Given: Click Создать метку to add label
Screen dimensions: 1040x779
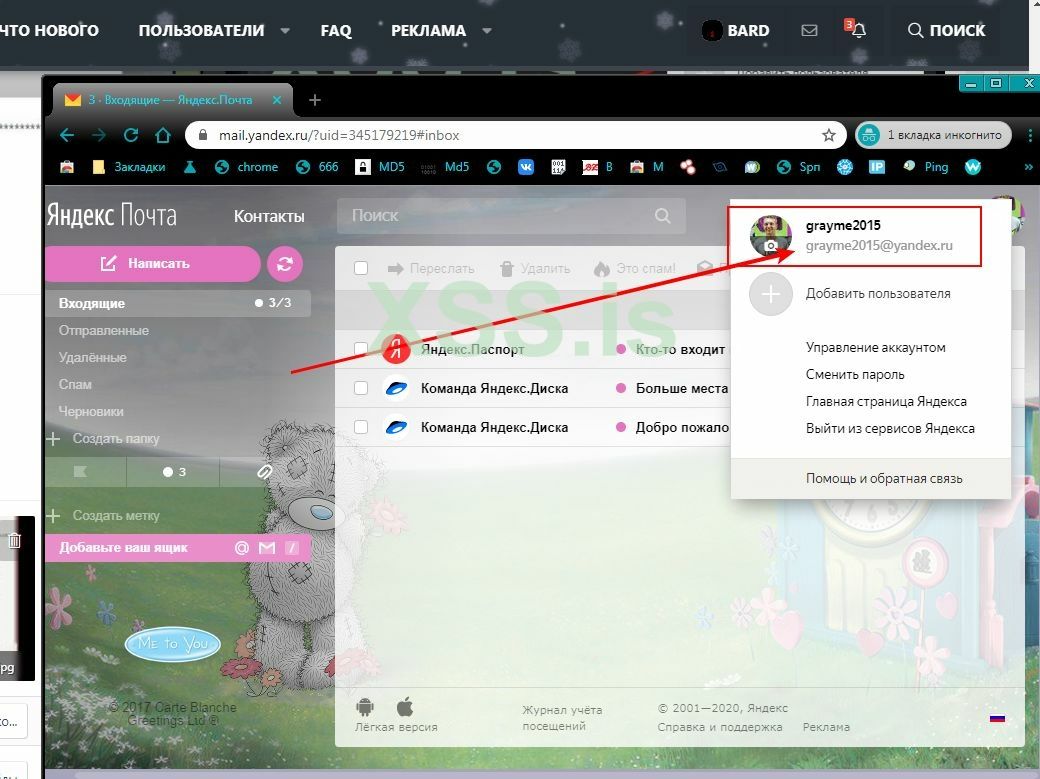Looking at the screenshot, I should point(103,516).
